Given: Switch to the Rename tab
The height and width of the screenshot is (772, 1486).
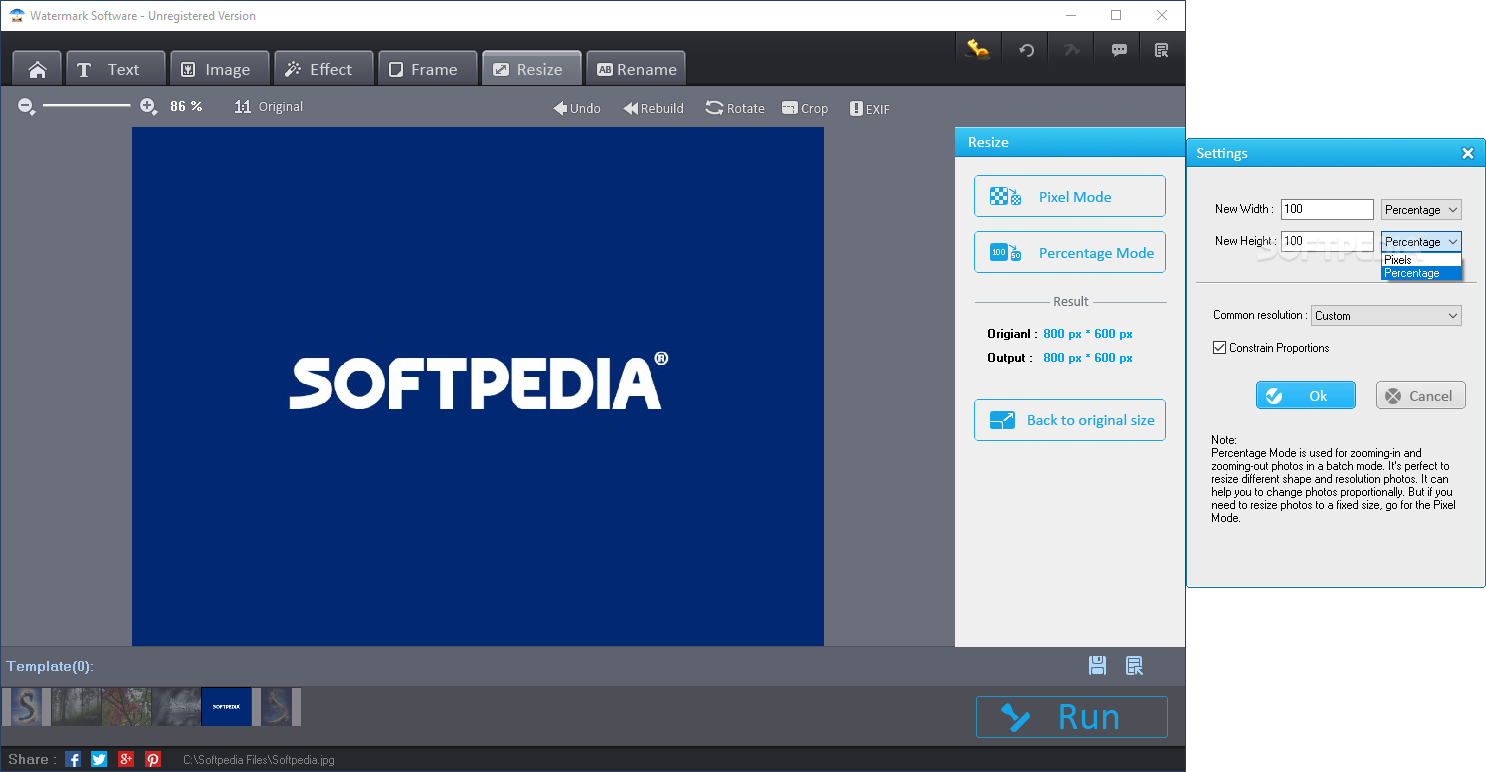Looking at the screenshot, I should (x=636, y=69).
